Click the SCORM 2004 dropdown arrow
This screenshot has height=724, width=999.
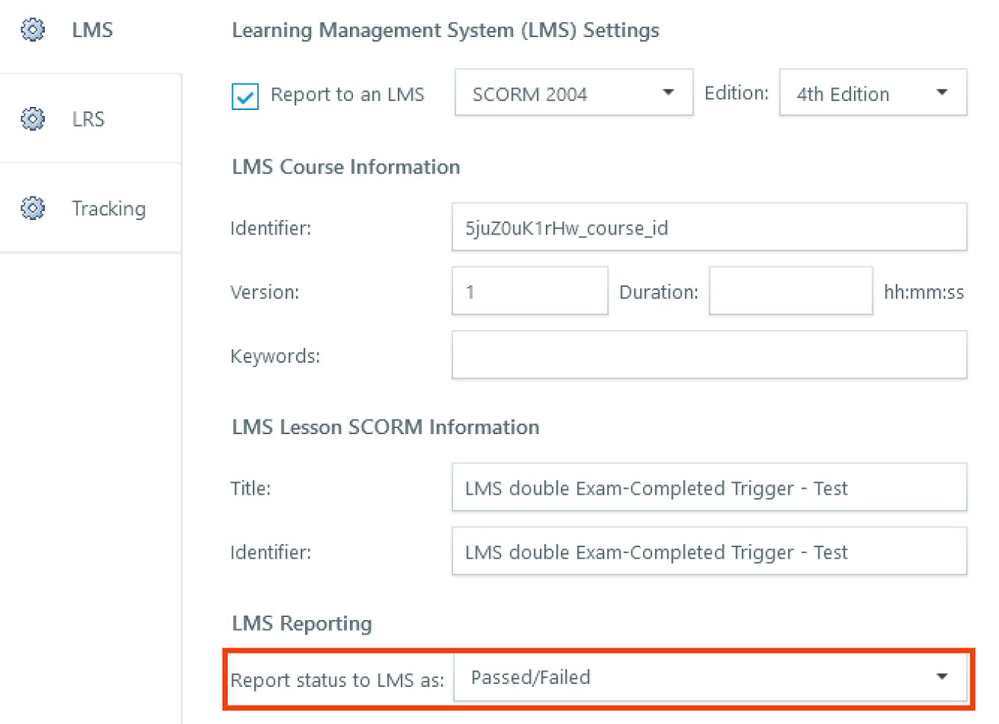[668, 93]
